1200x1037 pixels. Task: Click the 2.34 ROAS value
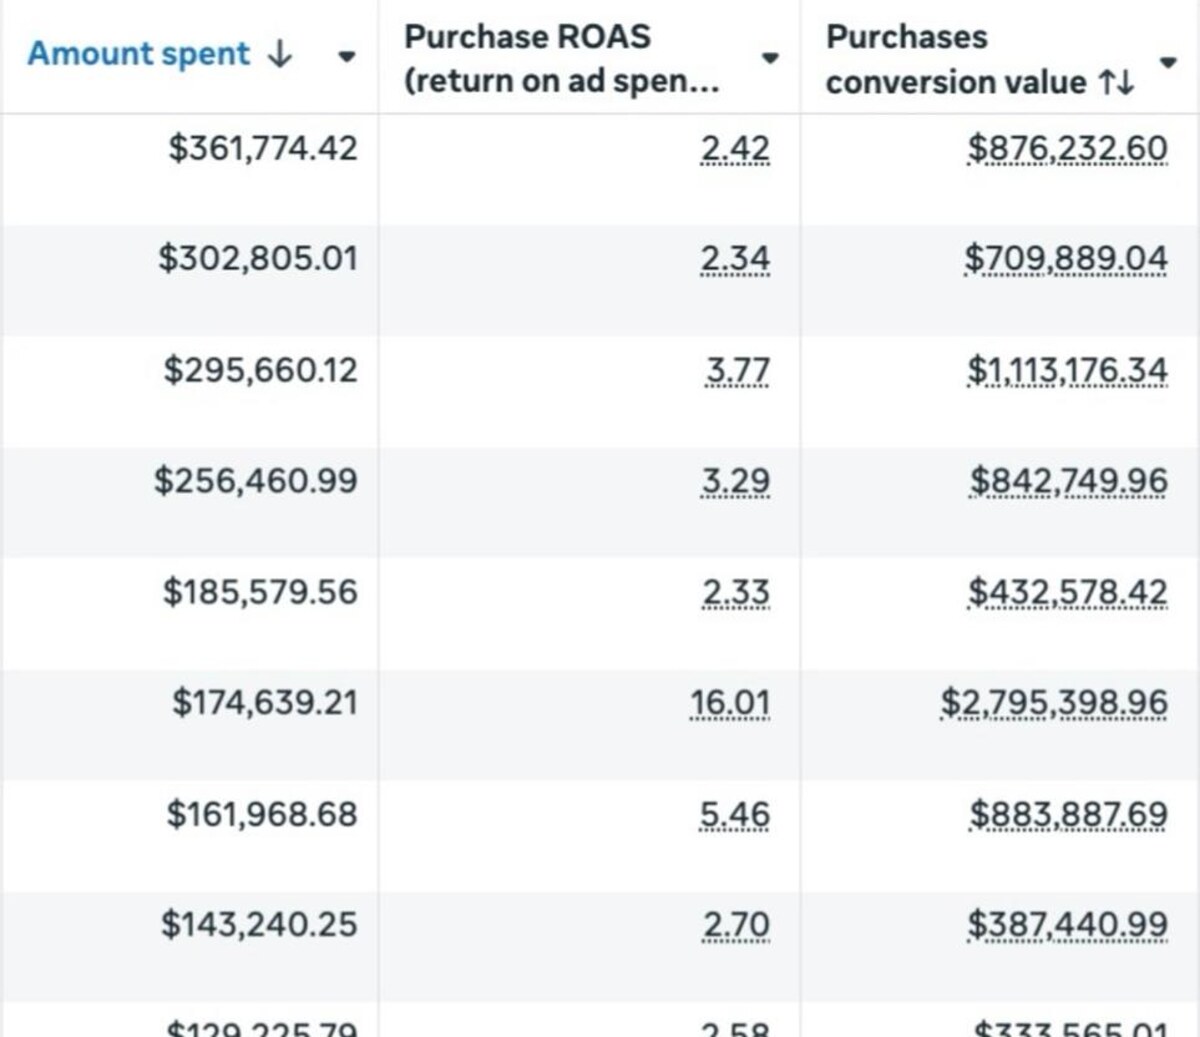pyautogui.click(x=736, y=259)
